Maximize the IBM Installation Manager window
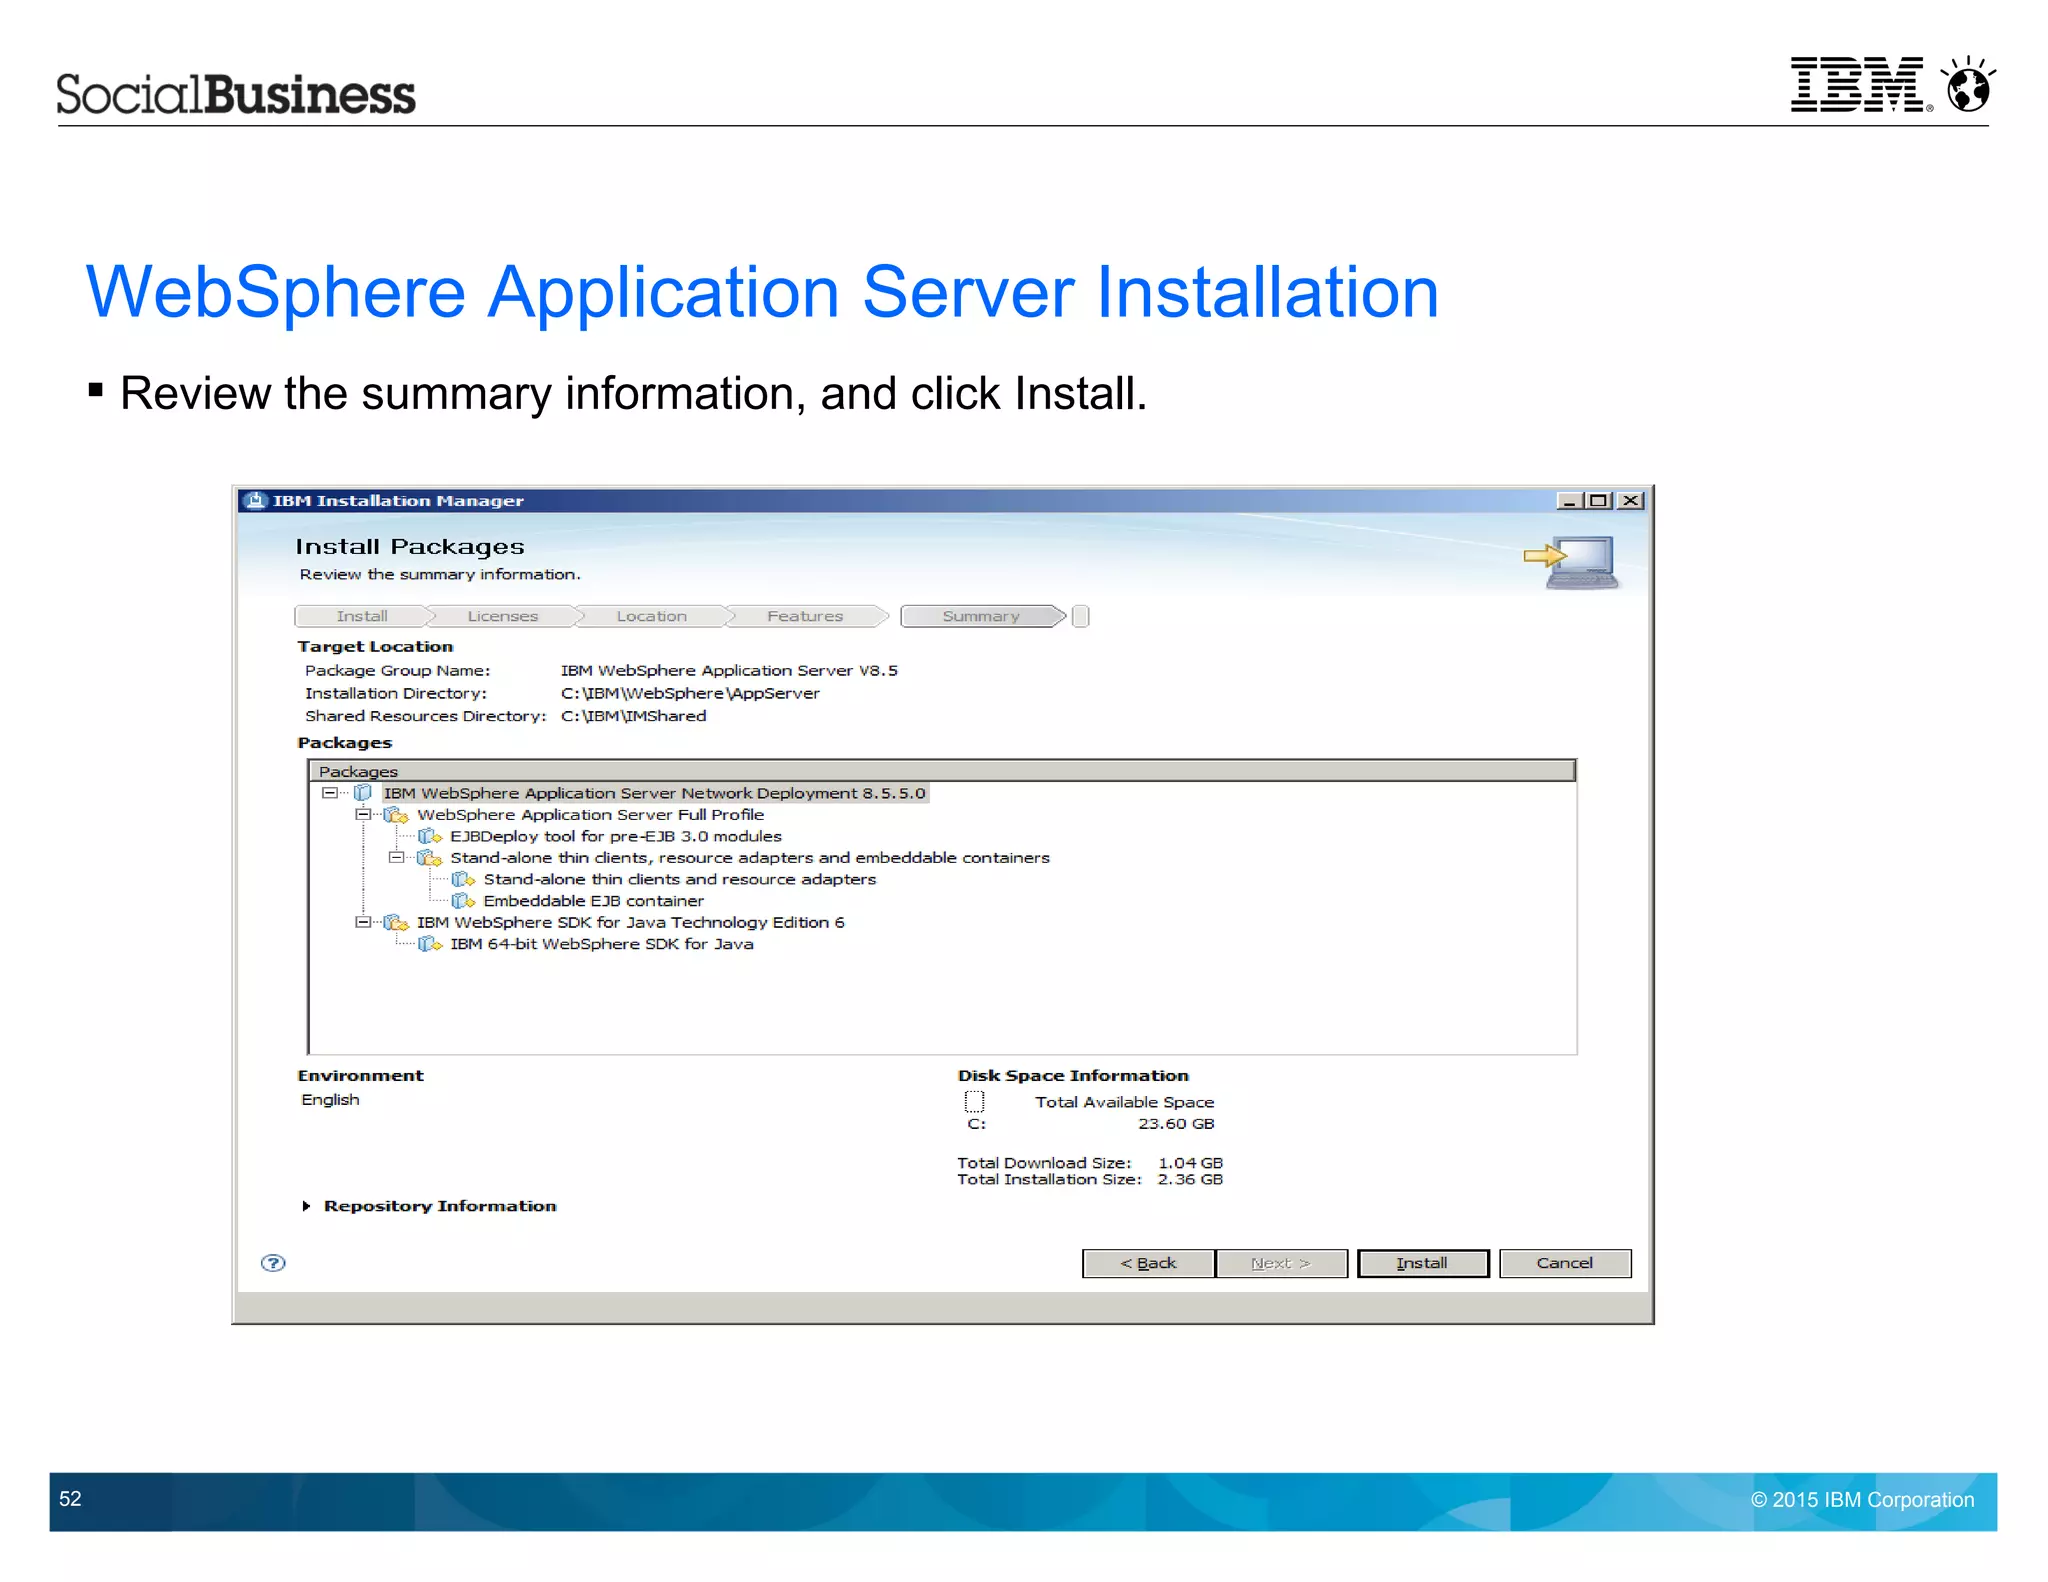Screen dimensions: 2048x1582 coord(1599,501)
